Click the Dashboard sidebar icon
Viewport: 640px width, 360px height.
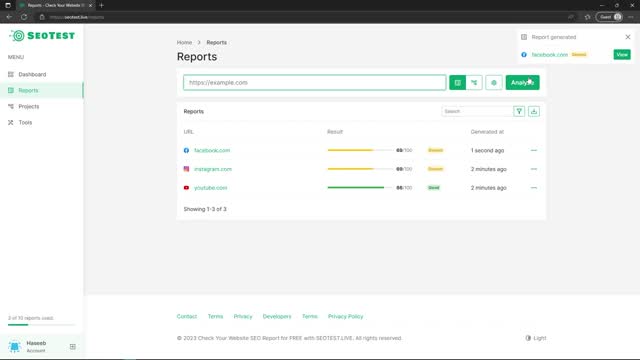[11, 74]
